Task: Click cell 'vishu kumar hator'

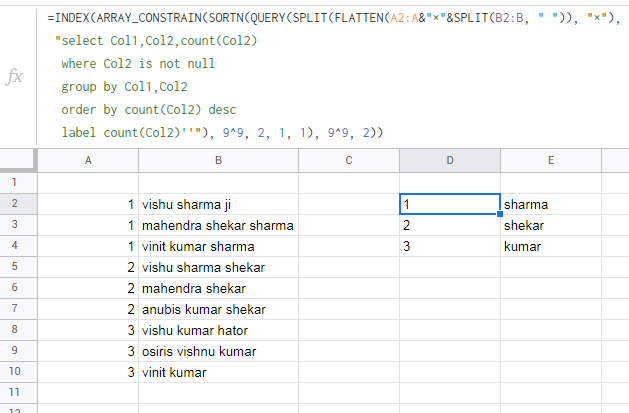Action: click(219, 330)
